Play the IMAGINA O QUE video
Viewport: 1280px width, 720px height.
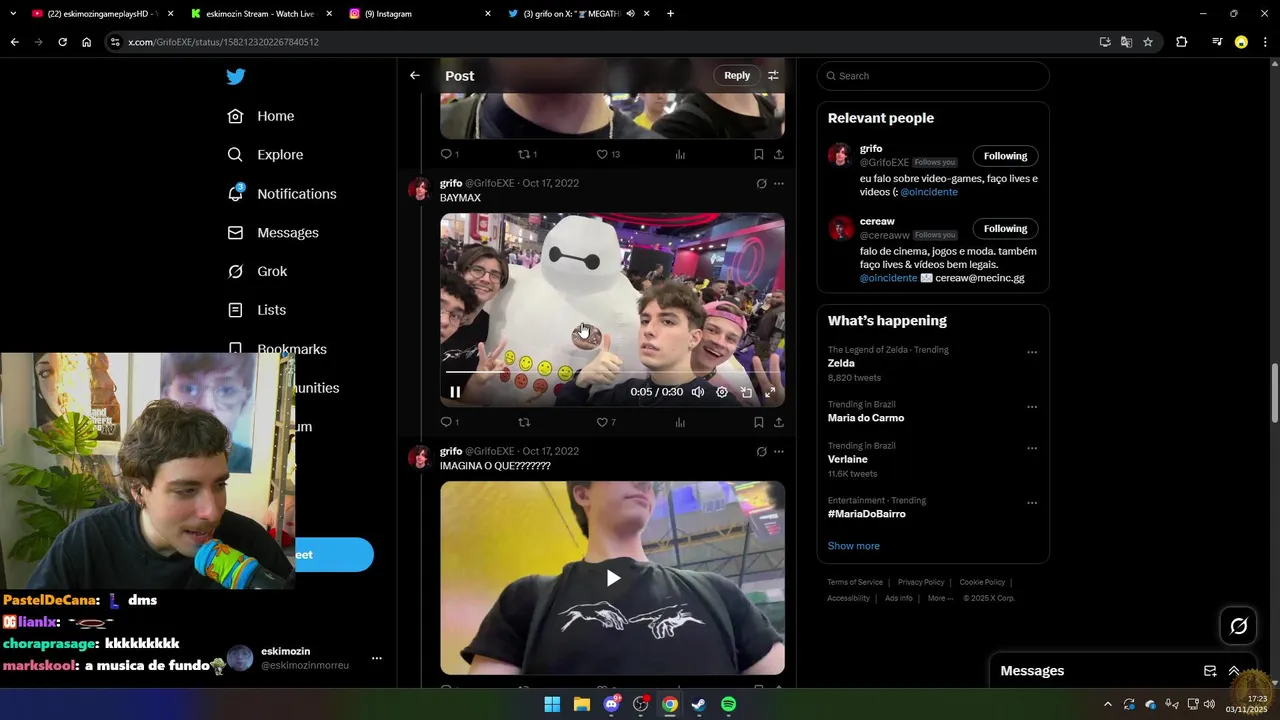click(x=613, y=578)
